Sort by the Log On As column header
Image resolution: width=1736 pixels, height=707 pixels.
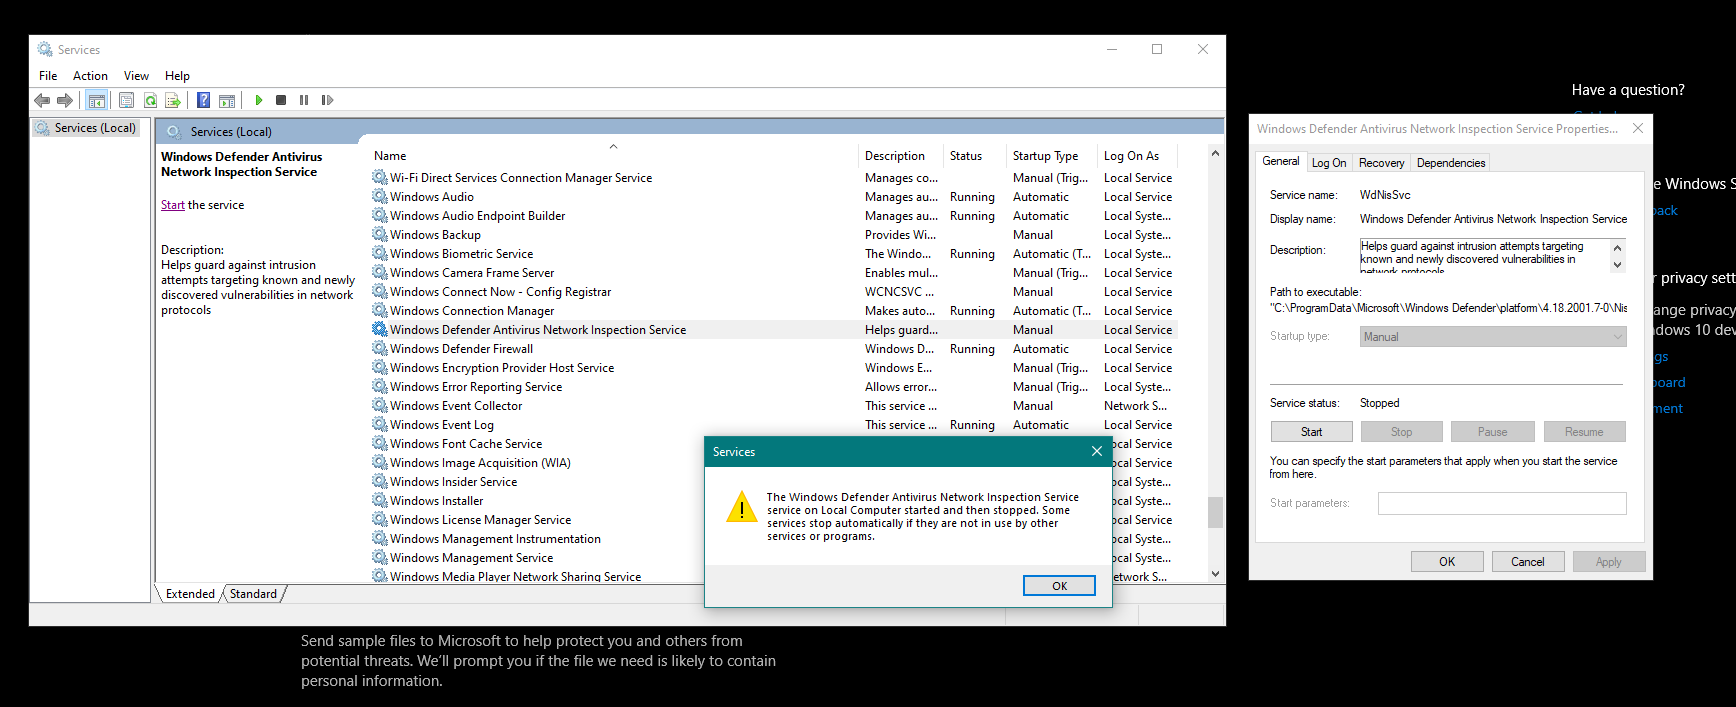point(1137,156)
